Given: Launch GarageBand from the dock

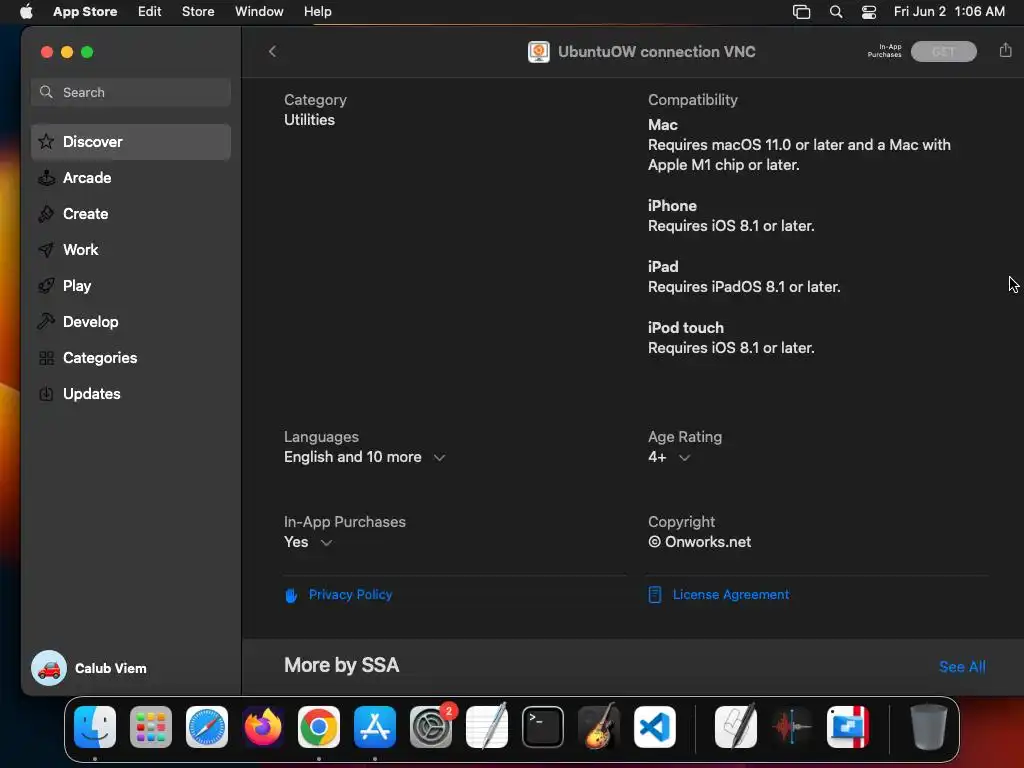Looking at the screenshot, I should (599, 726).
